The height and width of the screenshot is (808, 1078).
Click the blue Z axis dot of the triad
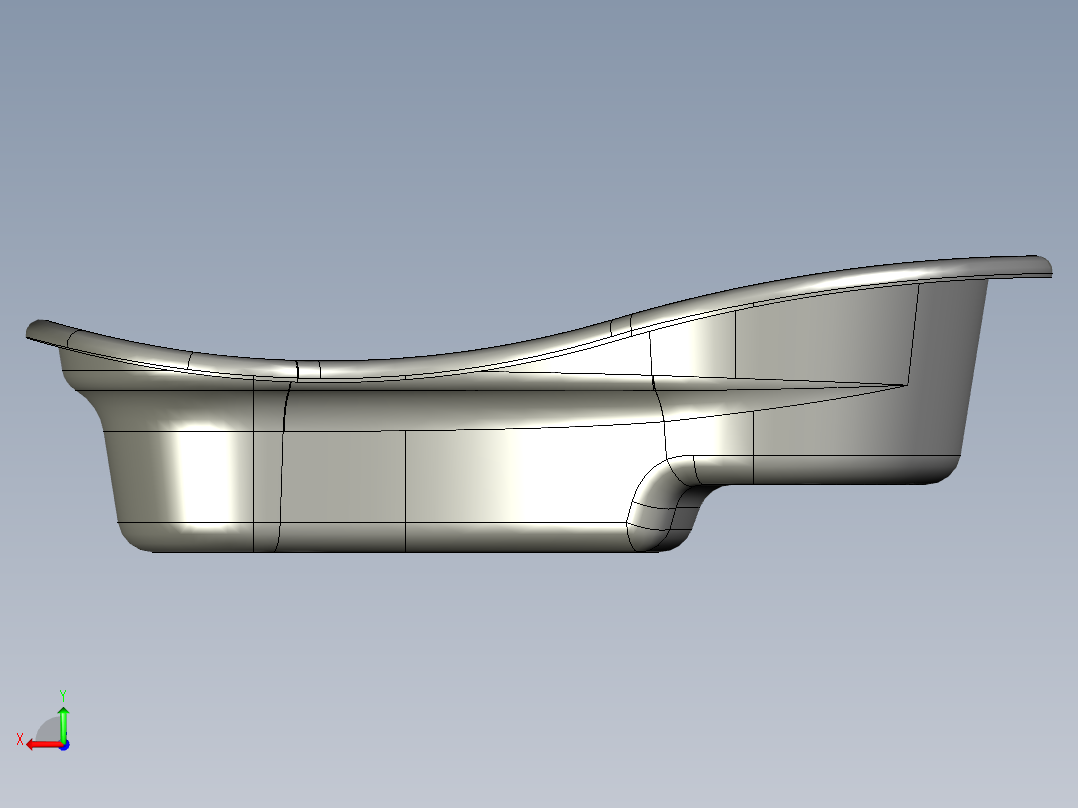pos(64,745)
